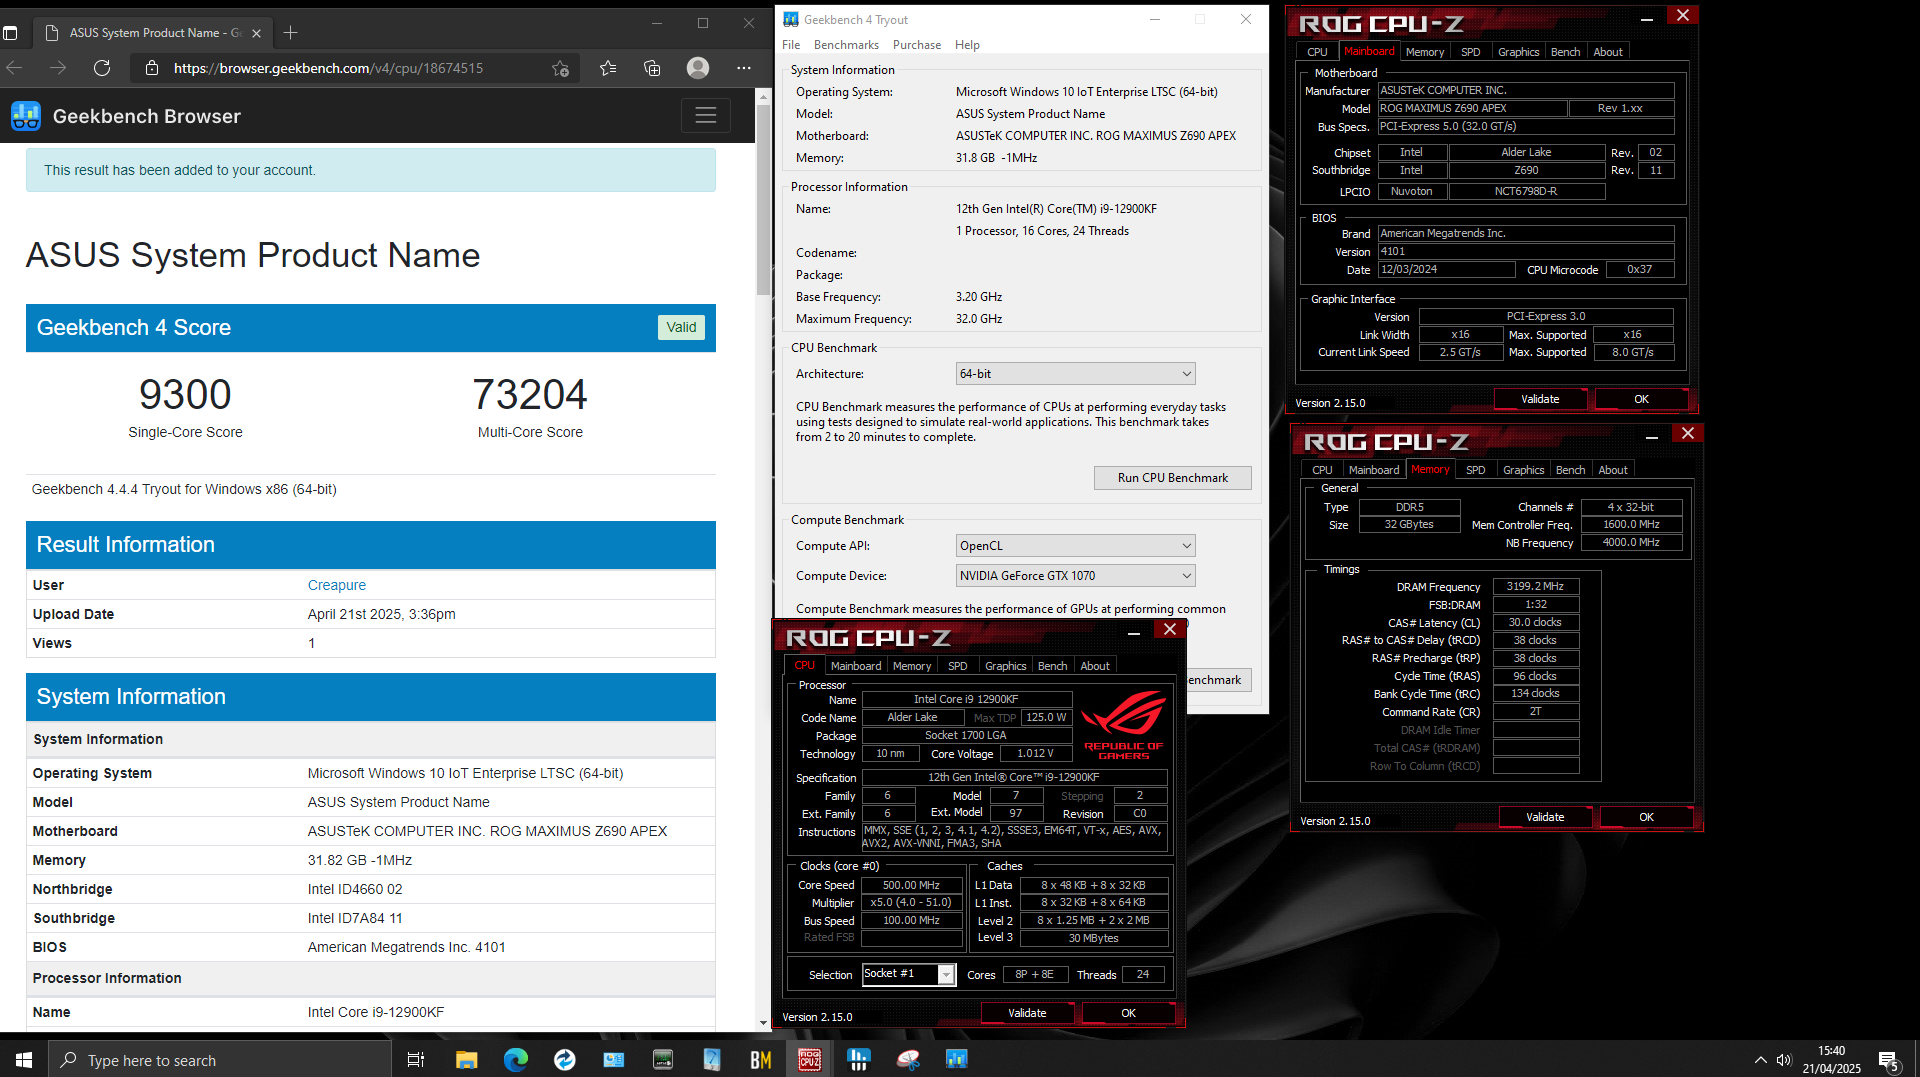Open the Snipping Tool scissors taskbar icon
This screenshot has width=1920, height=1077.
coord(908,1060)
